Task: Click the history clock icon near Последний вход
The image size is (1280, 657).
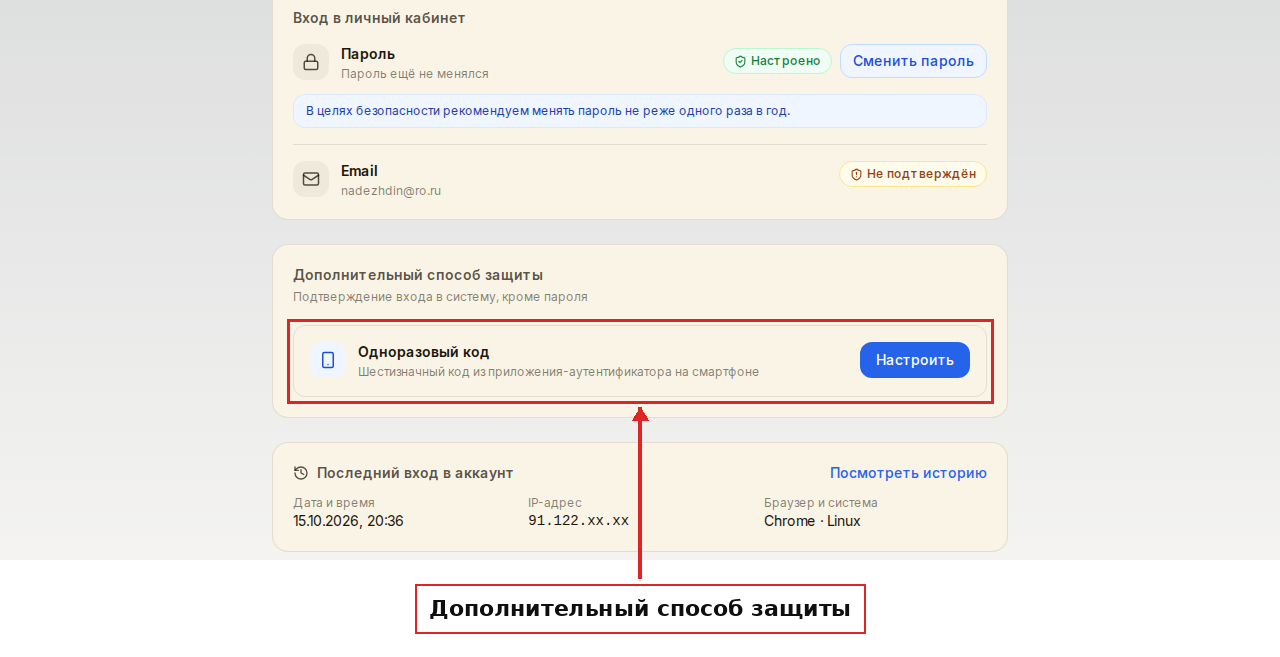Action: pyautogui.click(x=301, y=473)
